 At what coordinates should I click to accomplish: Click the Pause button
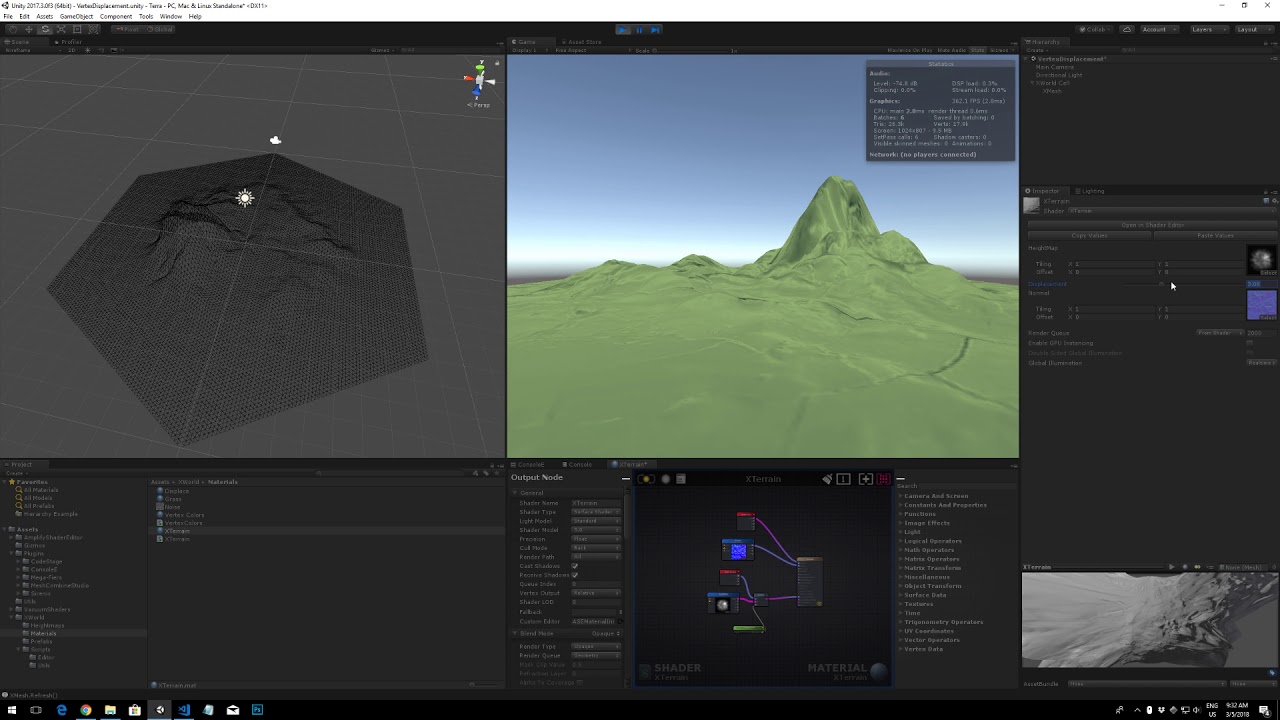[x=640, y=30]
